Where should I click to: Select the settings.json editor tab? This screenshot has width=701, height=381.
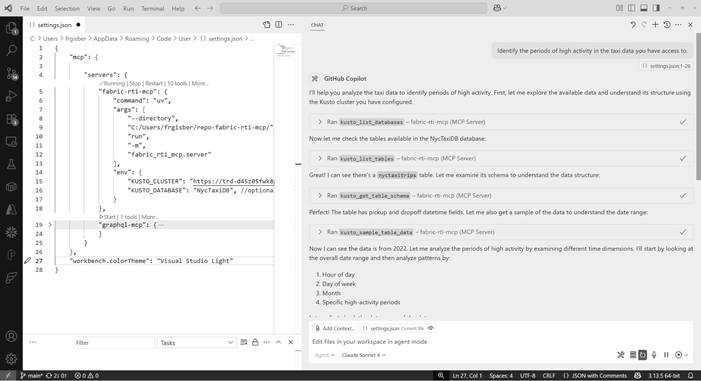click(55, 25)
